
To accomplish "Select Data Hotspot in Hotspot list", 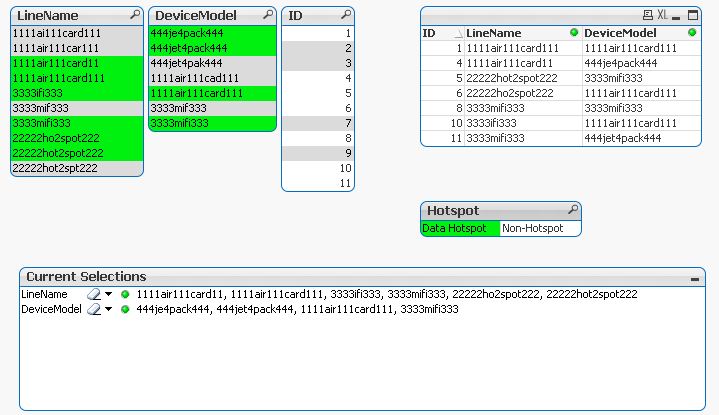I will pyautogui.click(x=460, y=228).
